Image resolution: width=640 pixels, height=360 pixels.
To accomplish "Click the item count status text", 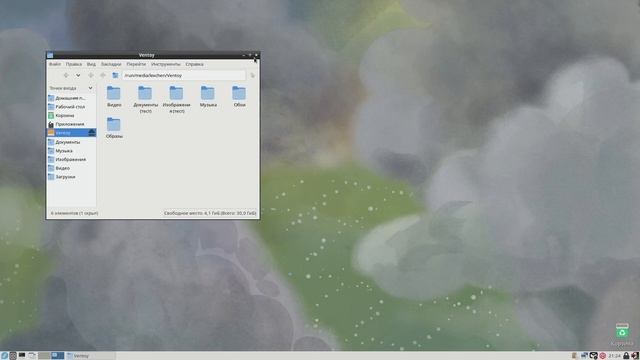I will click(x=74, y=213).
